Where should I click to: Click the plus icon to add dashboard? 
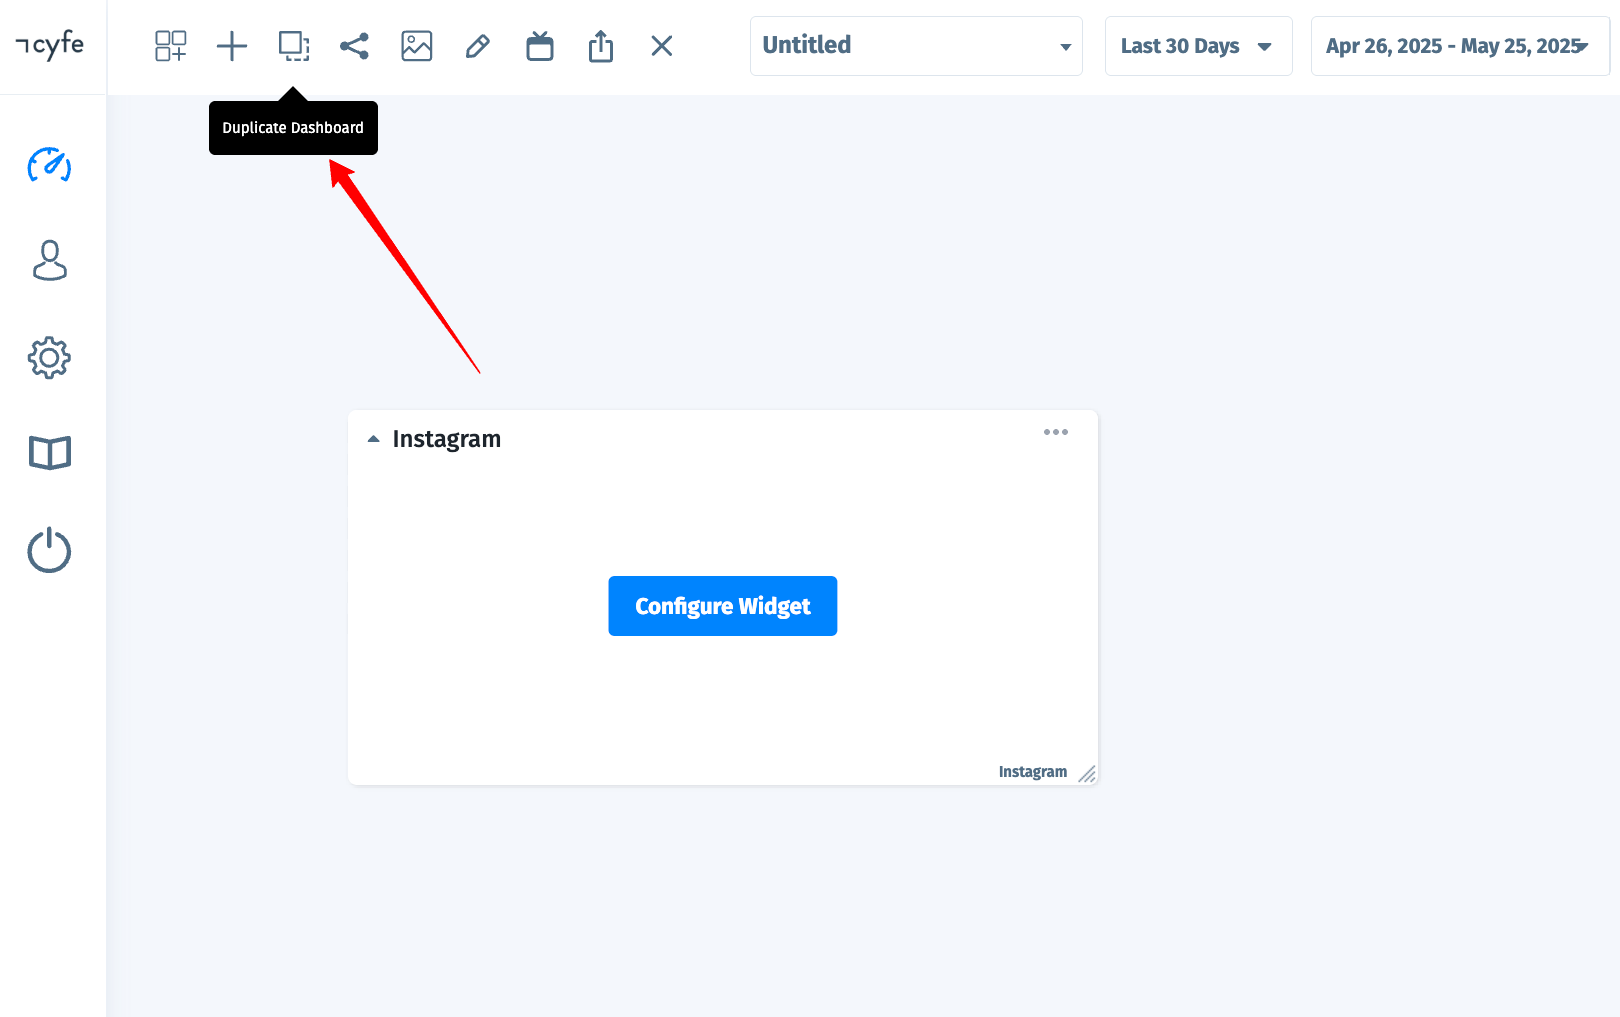(232, 46)
